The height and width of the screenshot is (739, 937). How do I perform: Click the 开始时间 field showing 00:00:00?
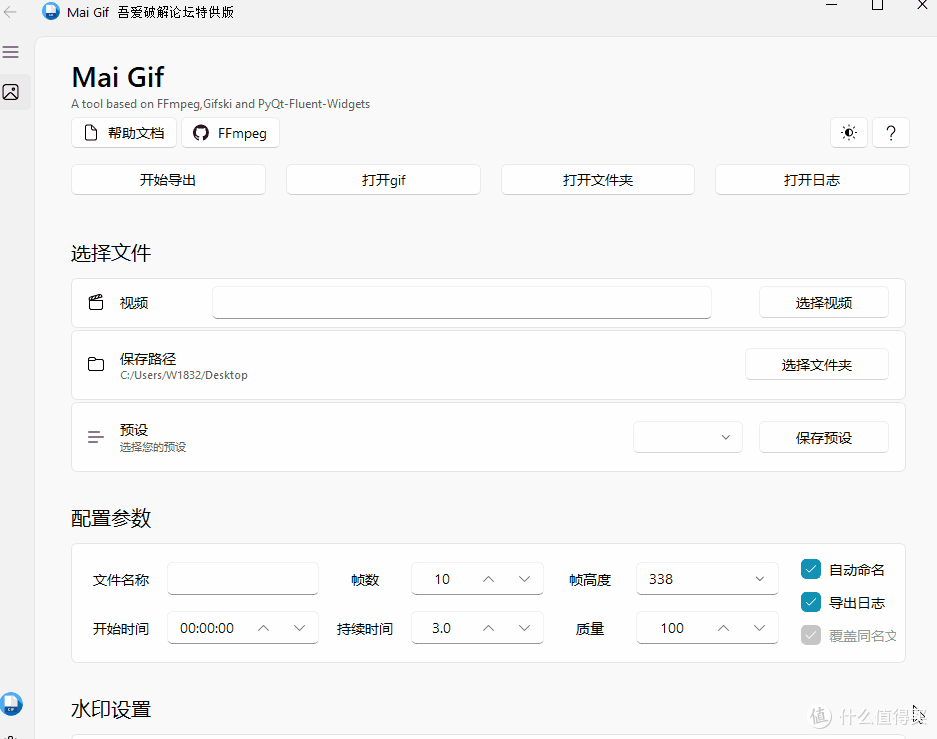[207, 628]
